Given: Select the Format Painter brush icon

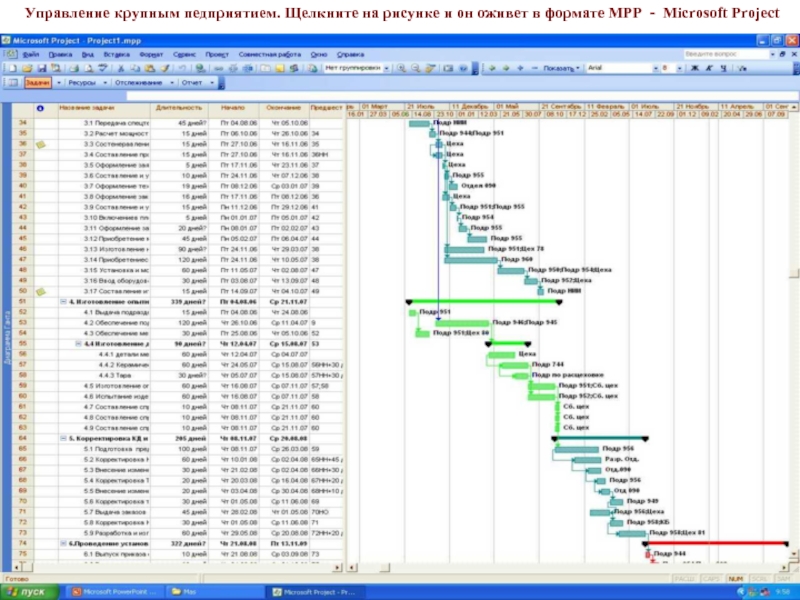Looking at the screenshot, I should [x=165, y=68].
